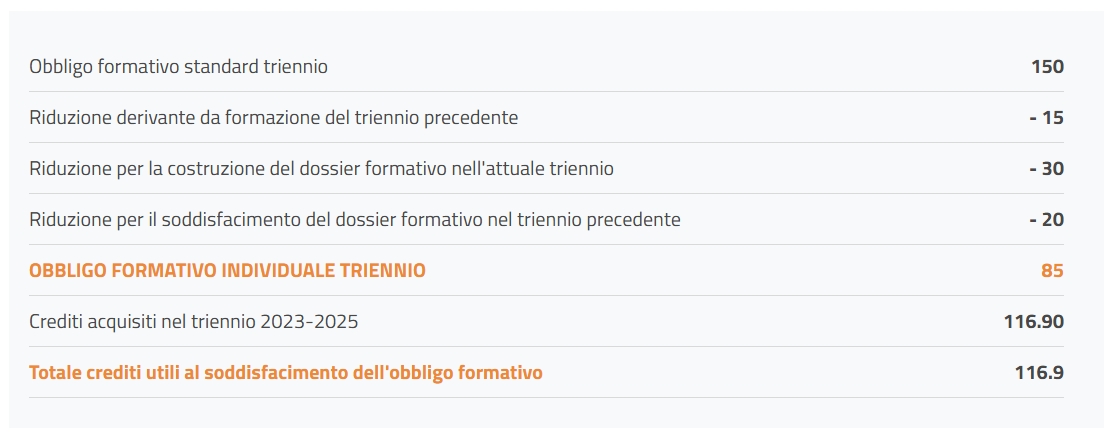Select the orange 85 individual obligation value
Image resolution: width=1113 pixels, height=440 pixels.
pos(1051,271)
